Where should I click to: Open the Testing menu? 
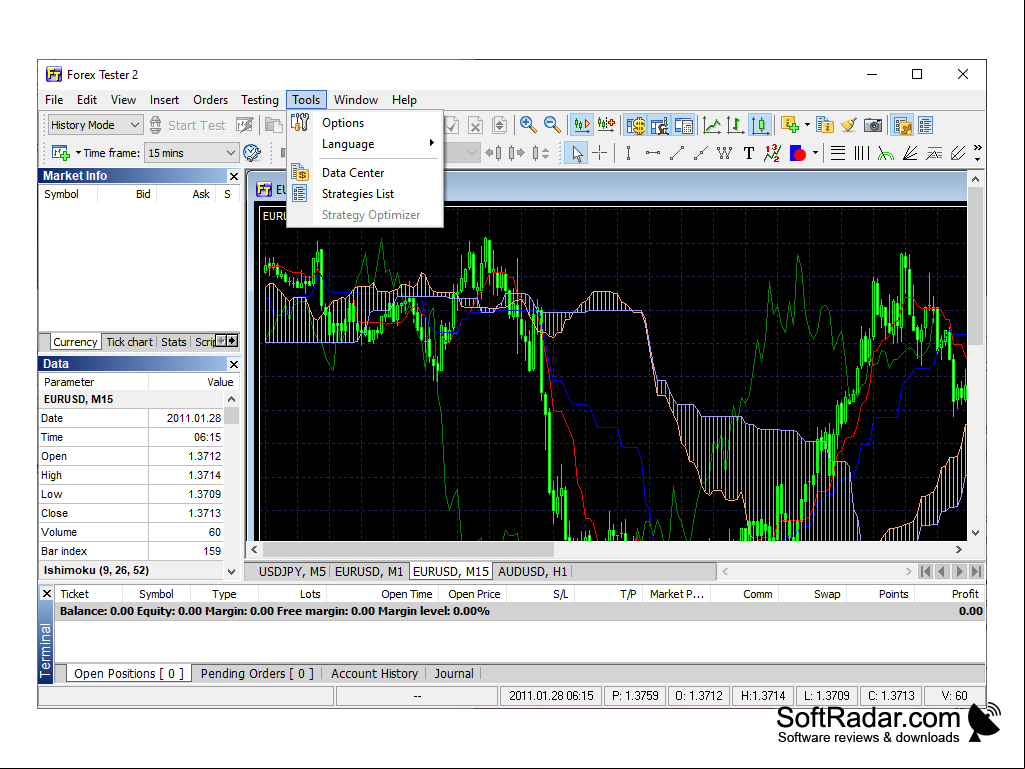click(260, 100)
